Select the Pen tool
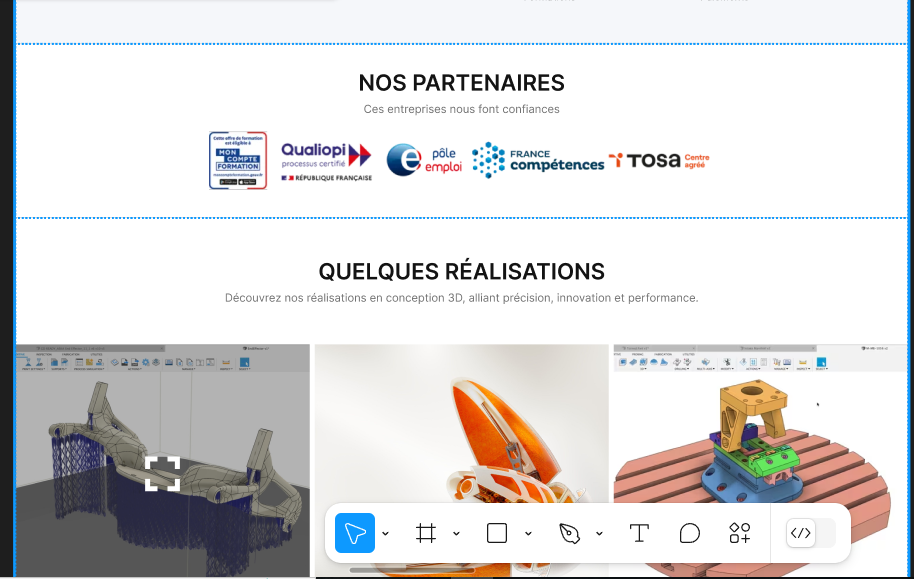 point(569,533)
